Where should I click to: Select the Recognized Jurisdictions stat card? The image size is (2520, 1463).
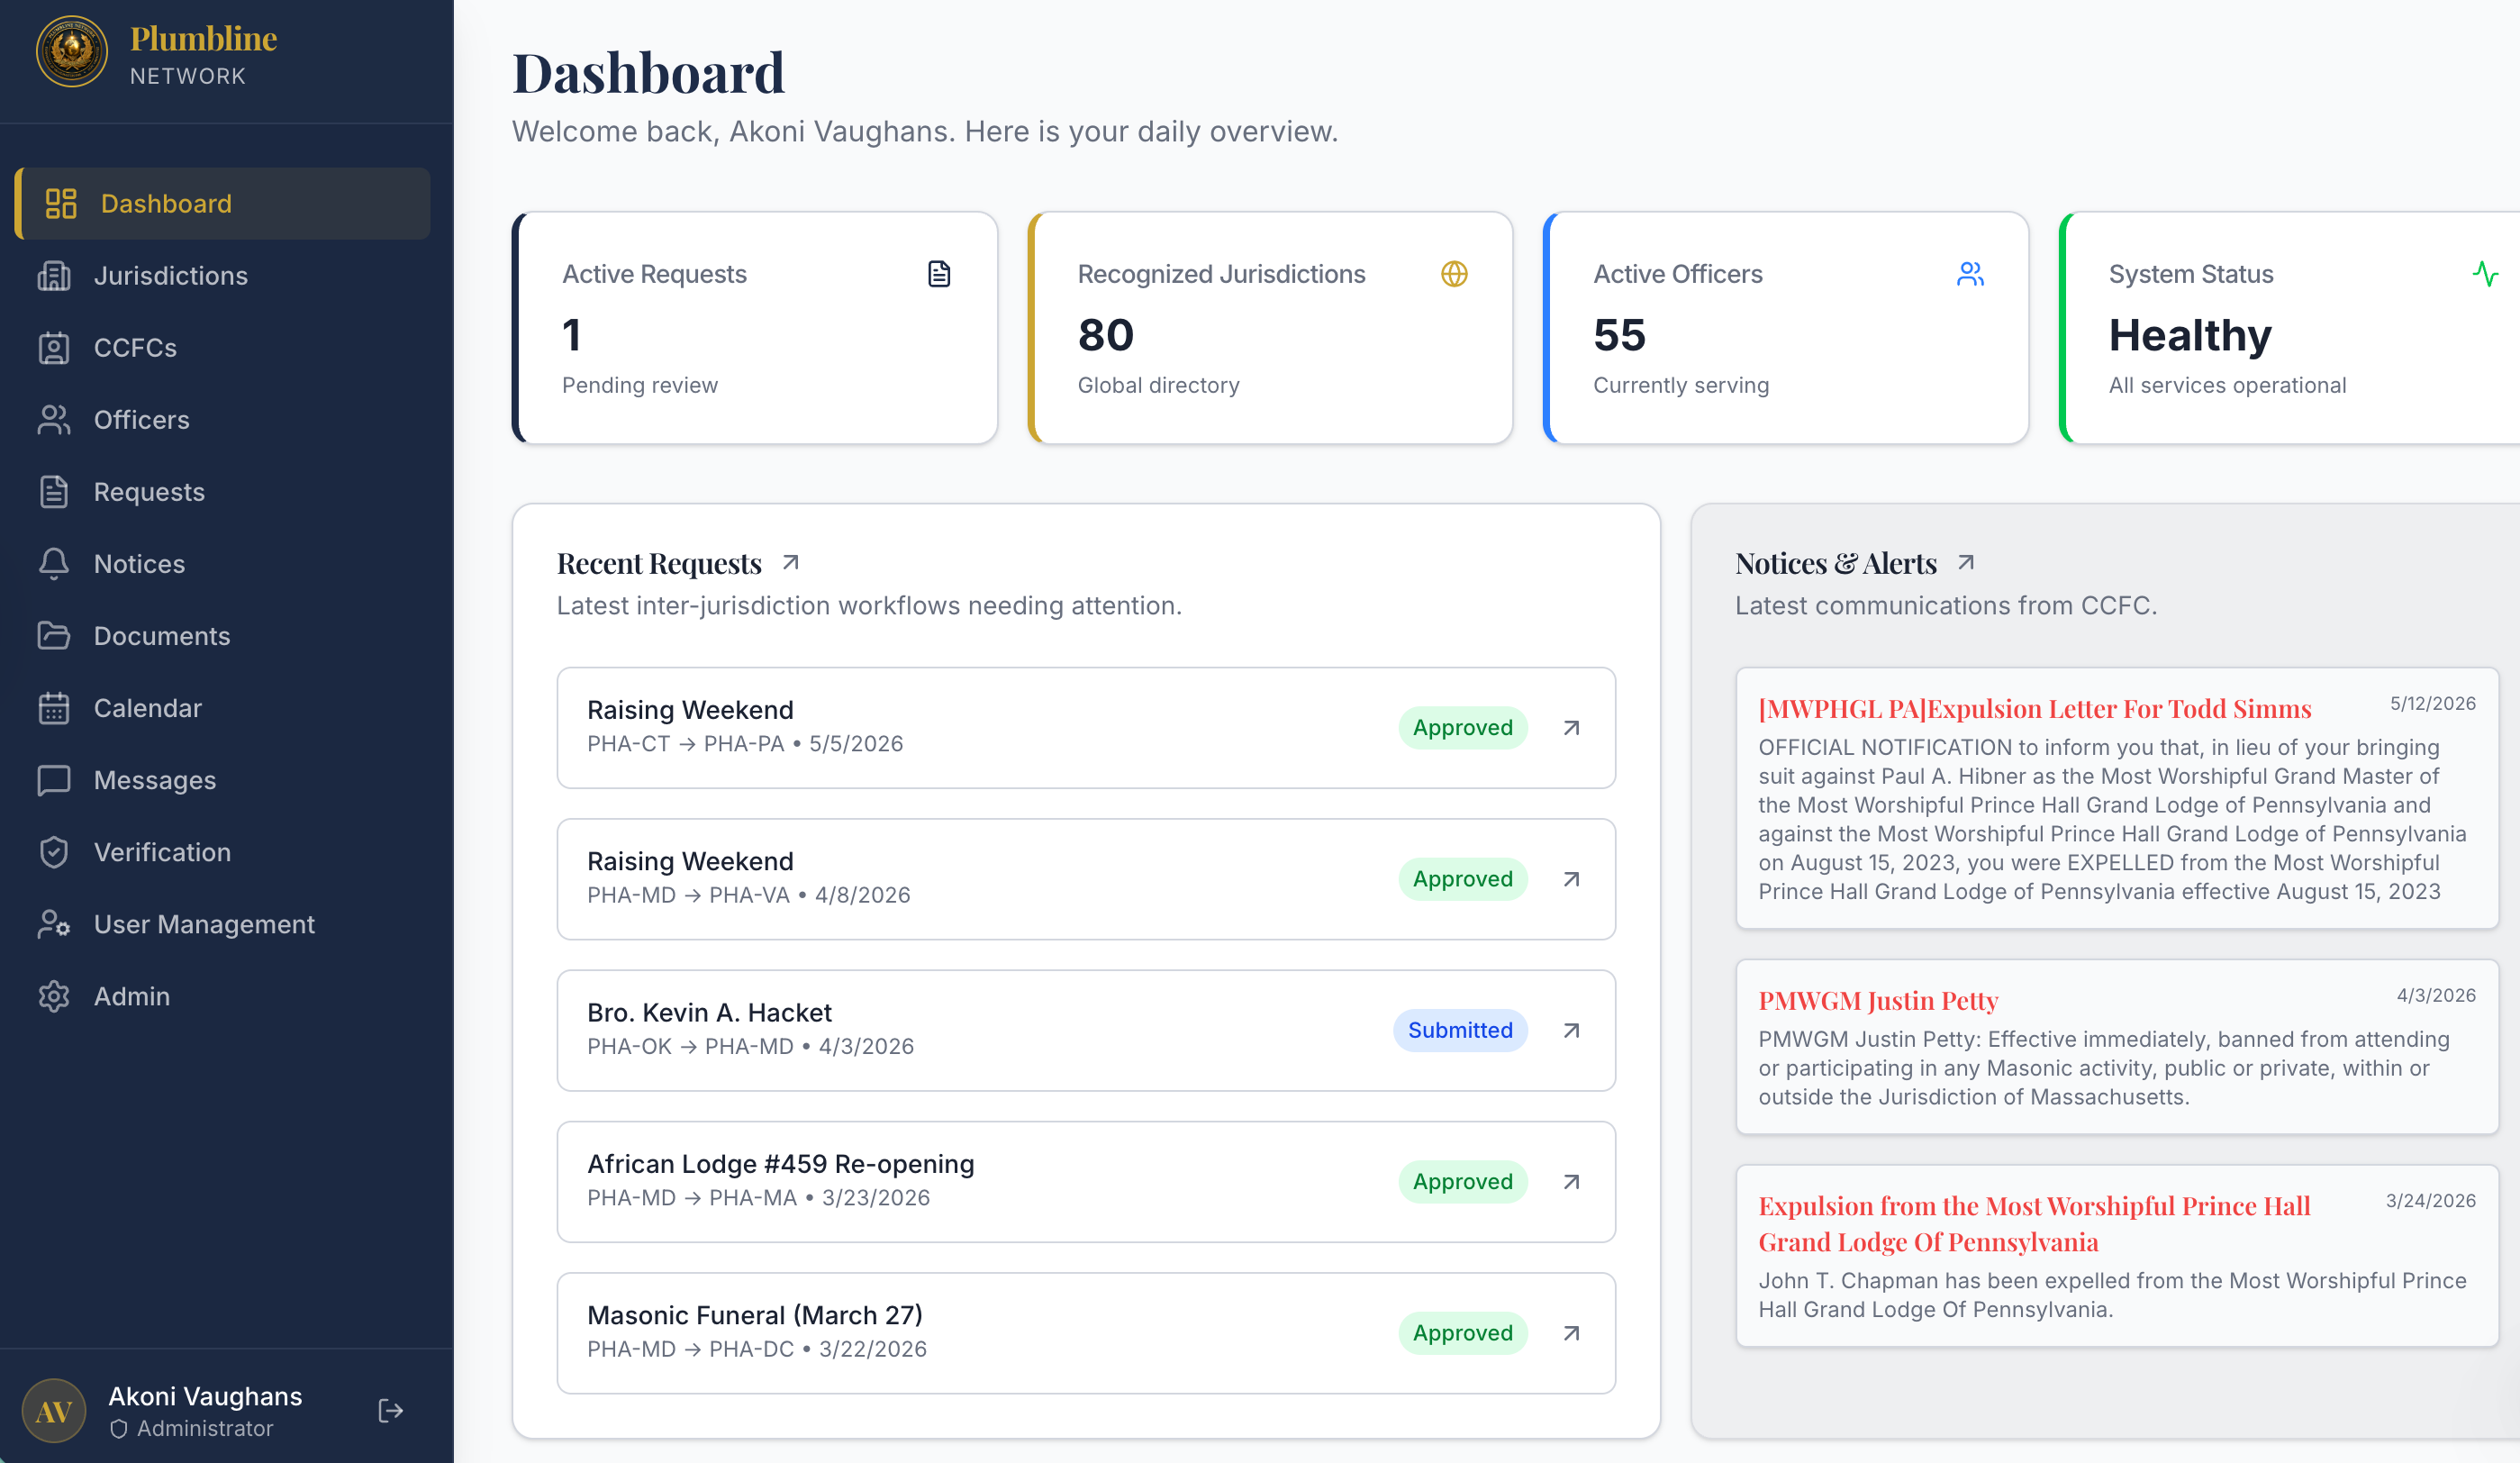pyautogui.click(x=1270, y=328)
